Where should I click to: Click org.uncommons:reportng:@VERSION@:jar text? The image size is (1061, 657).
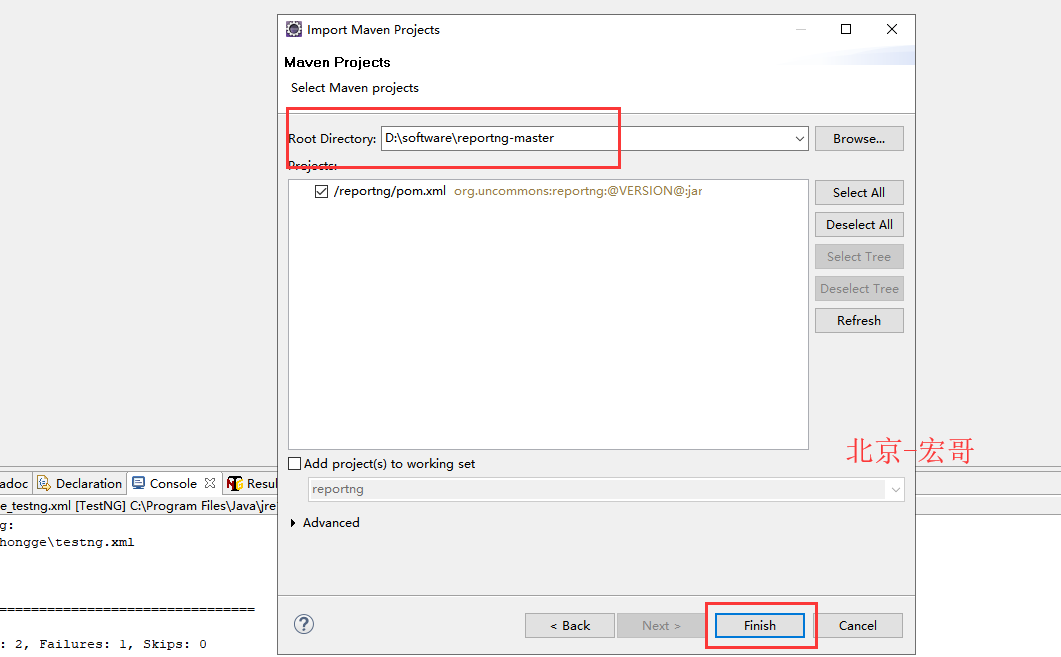click(578, 191)
